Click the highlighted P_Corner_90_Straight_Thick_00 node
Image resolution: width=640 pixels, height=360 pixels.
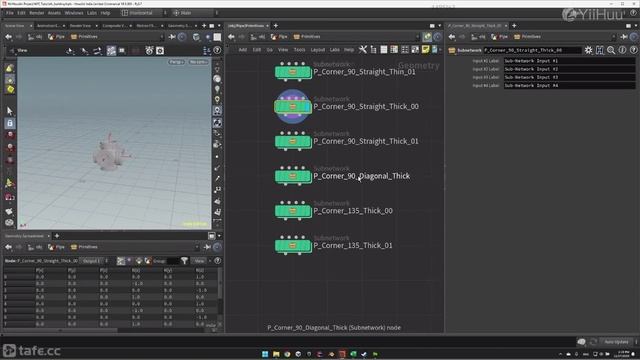[293, 107]
